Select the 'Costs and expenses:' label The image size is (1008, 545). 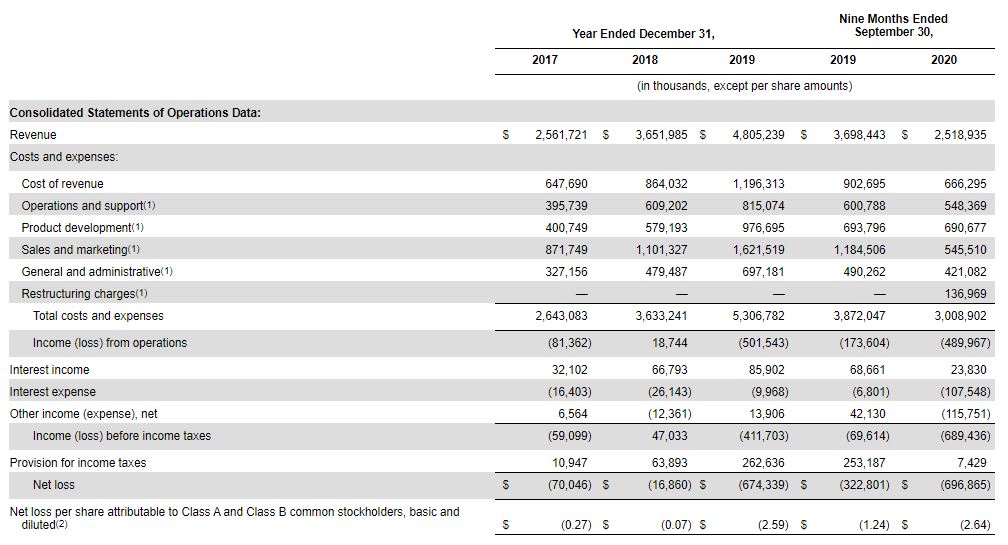[x=64, y=157]
